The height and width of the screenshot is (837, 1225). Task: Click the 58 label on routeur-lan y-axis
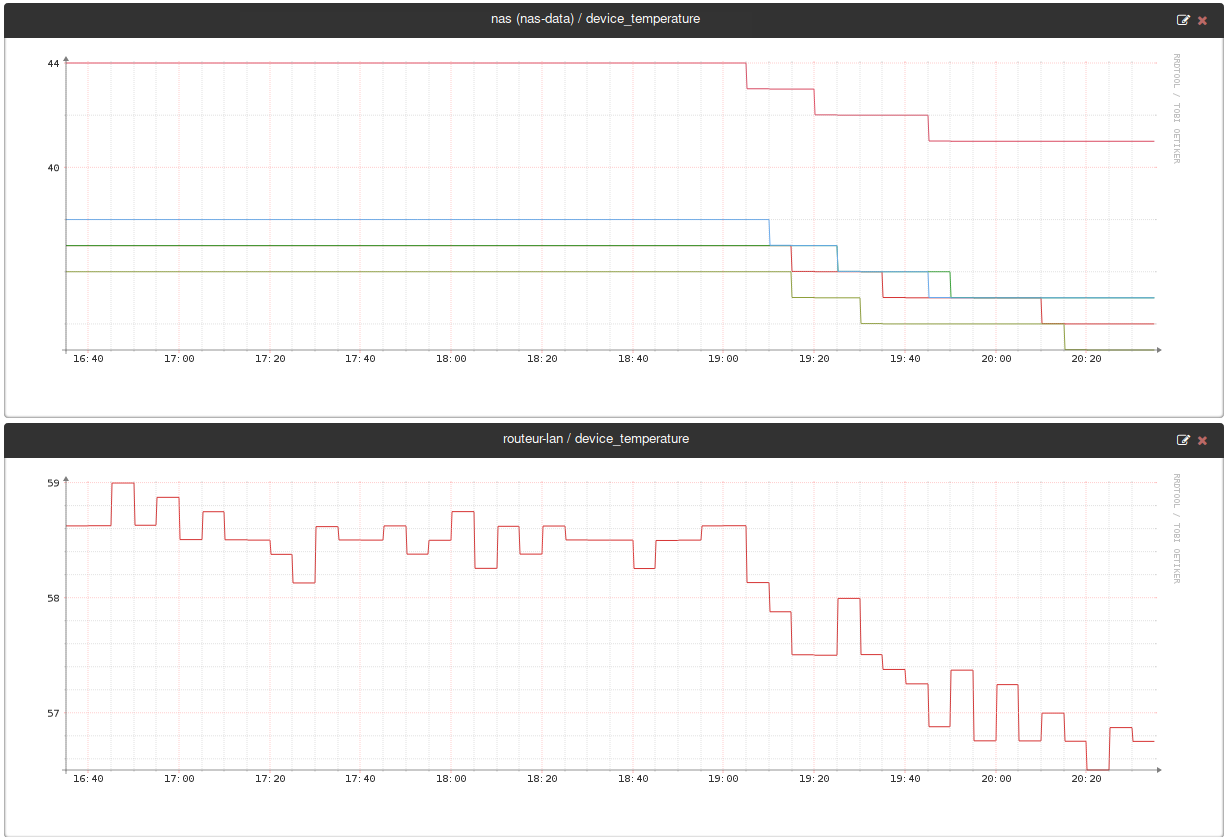point(53,598)
